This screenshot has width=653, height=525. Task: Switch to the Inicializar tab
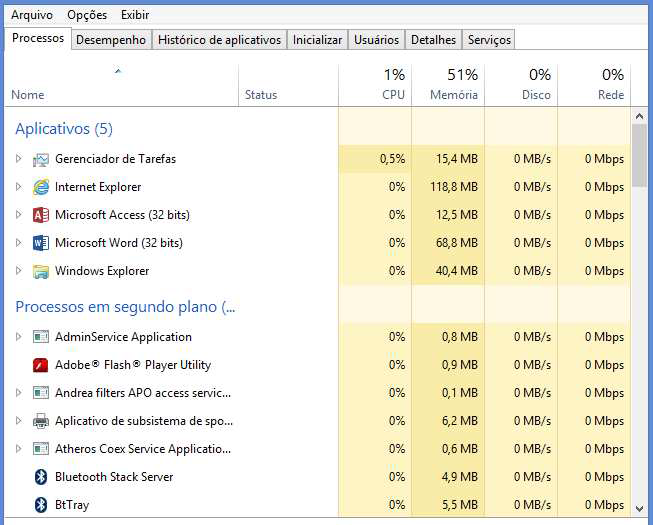point(317,40)
